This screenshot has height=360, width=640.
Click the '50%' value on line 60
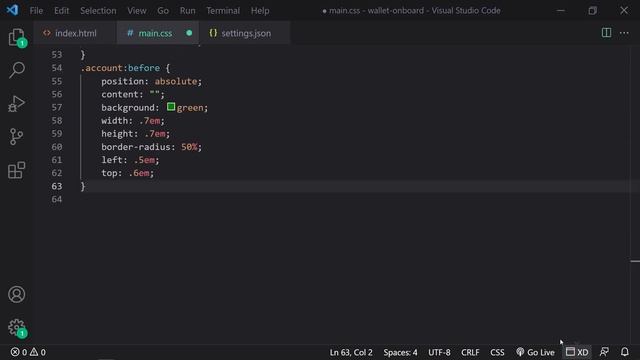189,147
